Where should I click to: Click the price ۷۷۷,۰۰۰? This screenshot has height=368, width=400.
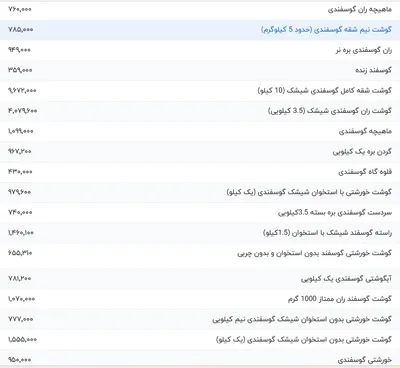pyautogui.click(x=20, y=319)
